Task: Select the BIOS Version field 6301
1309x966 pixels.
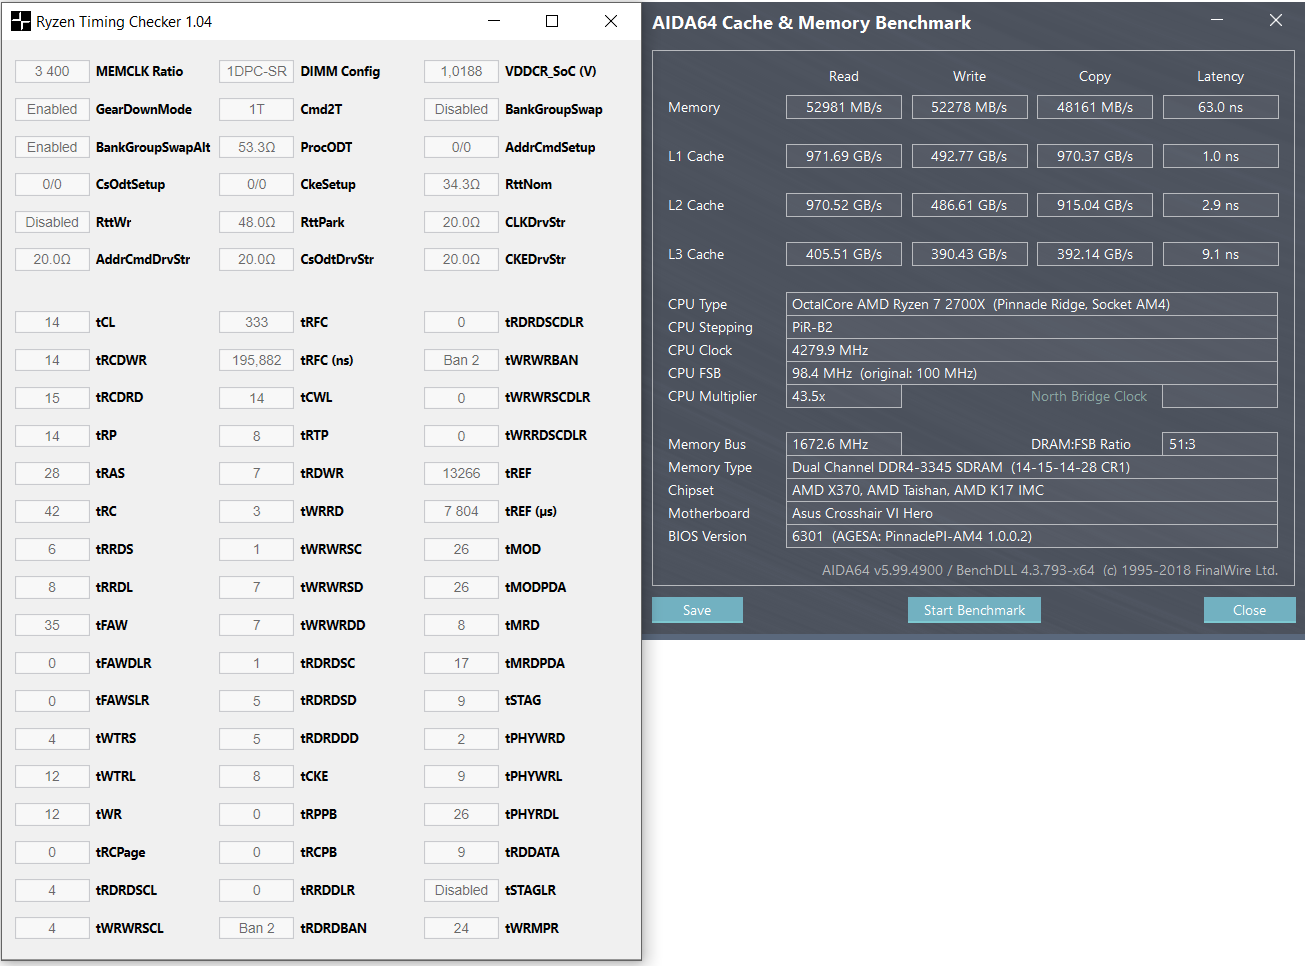Action: [x=1032, y=536]
